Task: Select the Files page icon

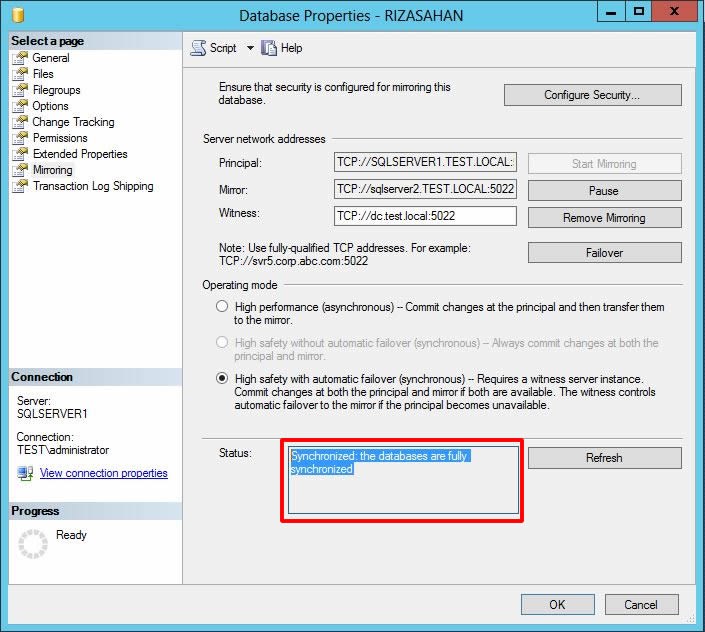Action: pyautogui.click(x=19, y=74)
